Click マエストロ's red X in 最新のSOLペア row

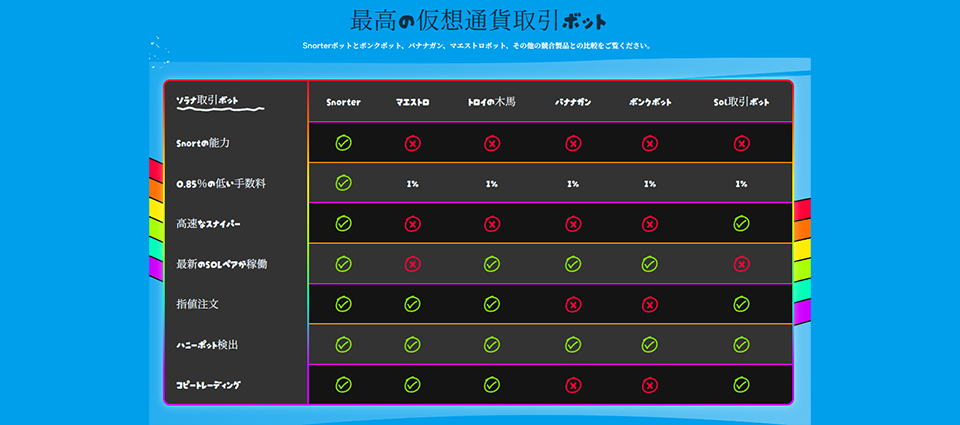413,265
